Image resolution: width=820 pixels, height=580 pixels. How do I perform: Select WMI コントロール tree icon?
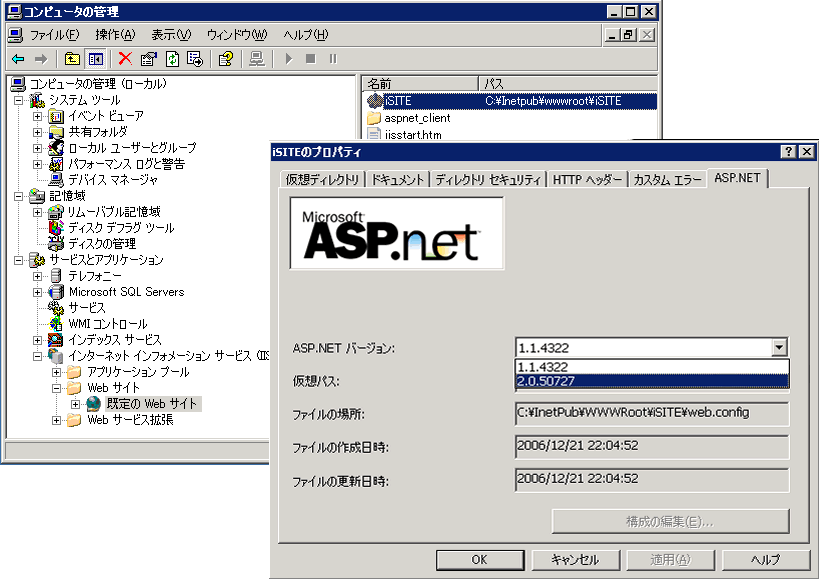point(56,324)
